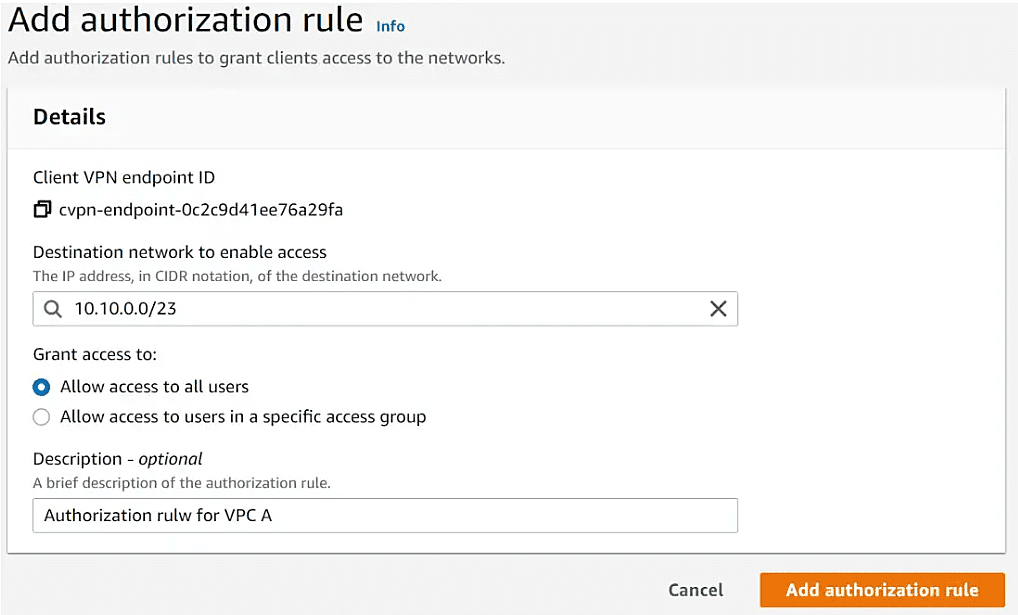
Task: Click the Details section heading
Action: click(x=69, y=117)
